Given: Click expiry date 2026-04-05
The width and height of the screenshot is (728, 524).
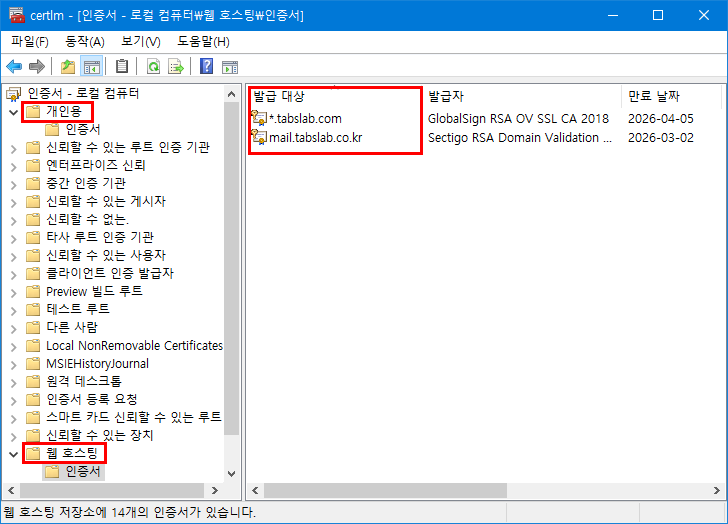Looking at the screenshot, I should point(661,118).
